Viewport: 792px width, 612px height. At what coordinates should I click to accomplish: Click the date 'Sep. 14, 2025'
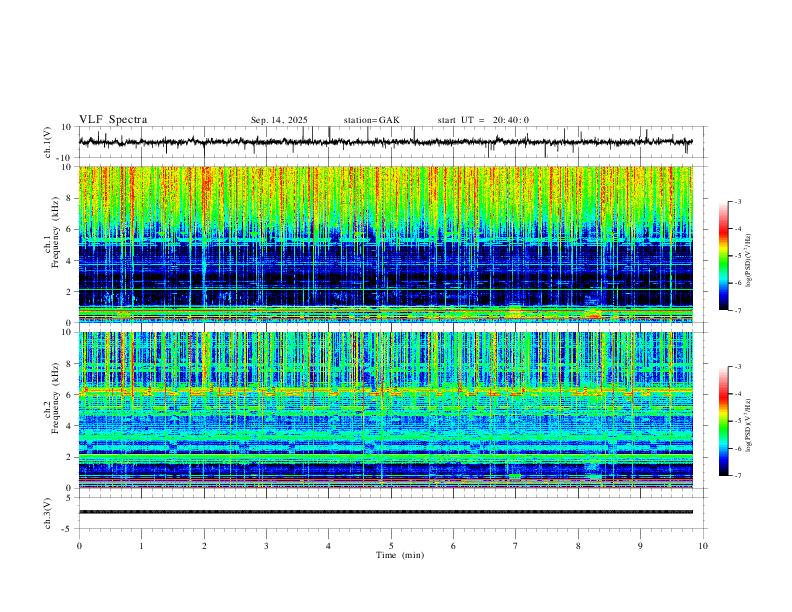coord(279,120)
